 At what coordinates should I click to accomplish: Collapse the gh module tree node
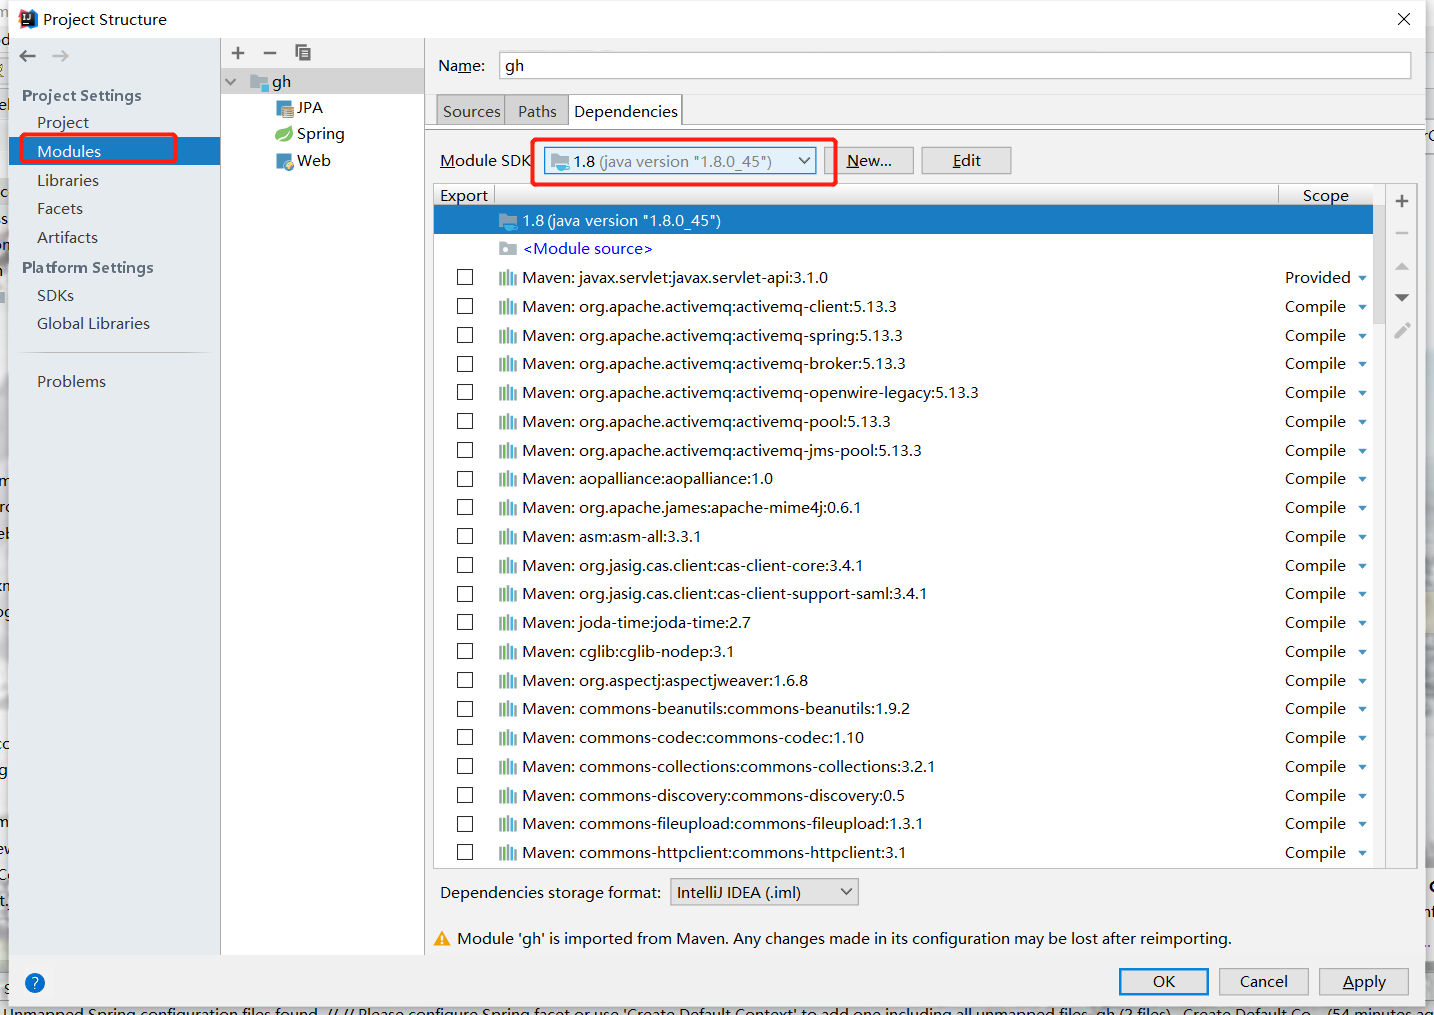click(231, 82)
